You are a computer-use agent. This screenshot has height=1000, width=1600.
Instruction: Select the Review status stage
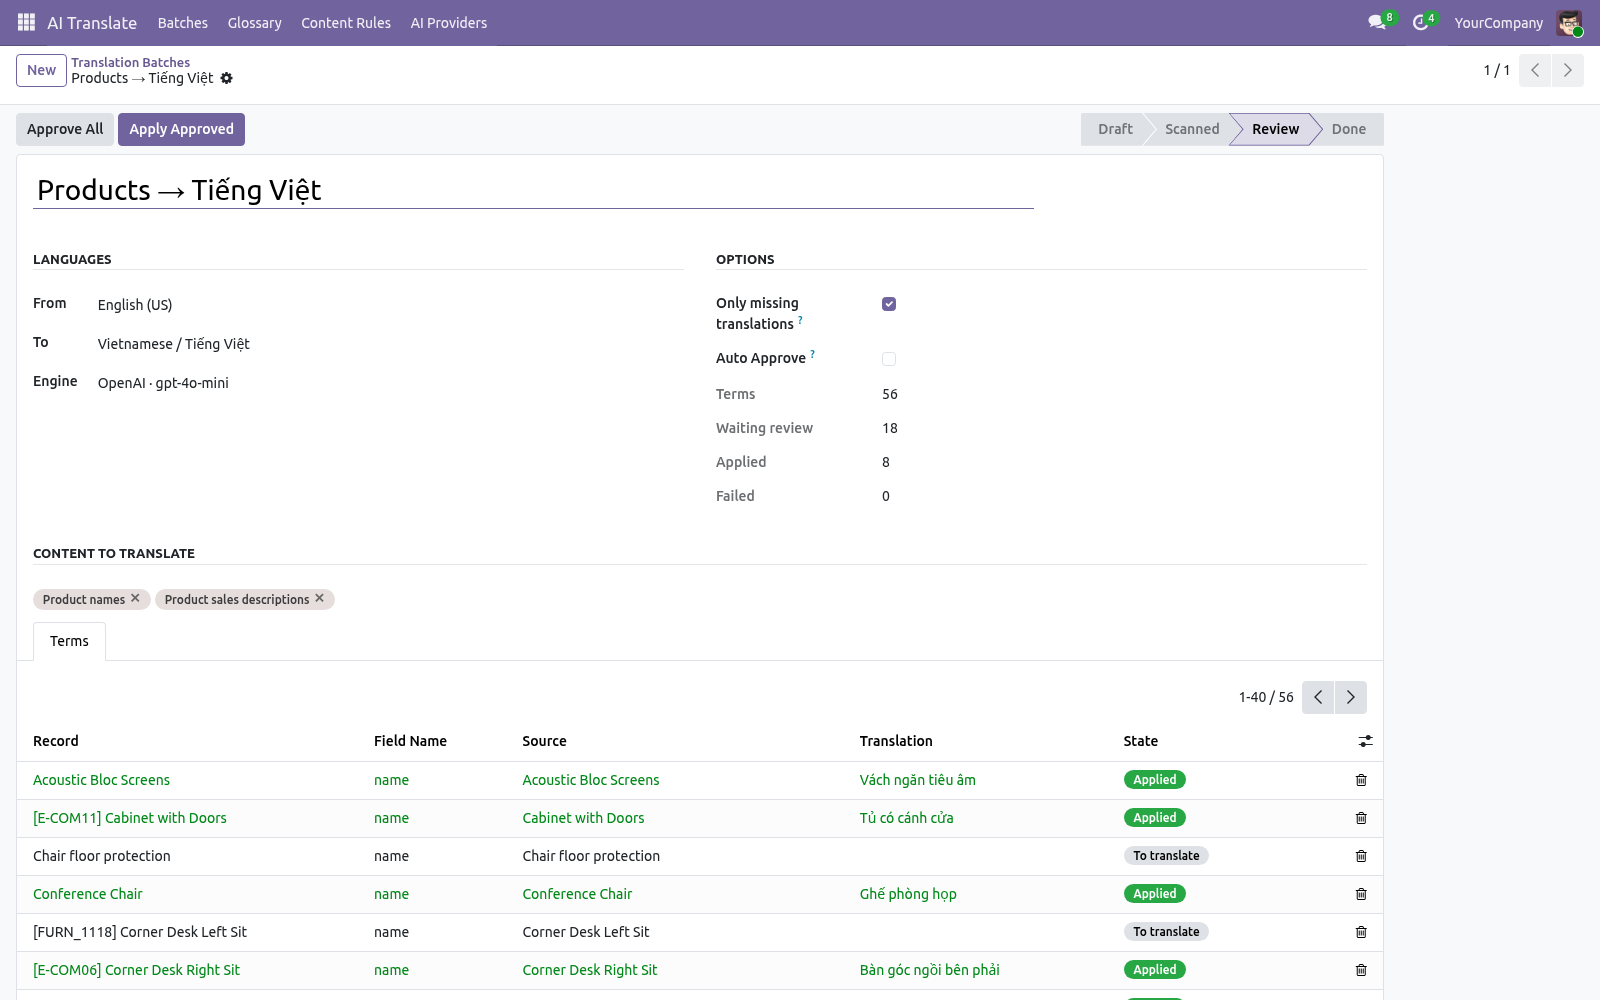point(1275,129)
